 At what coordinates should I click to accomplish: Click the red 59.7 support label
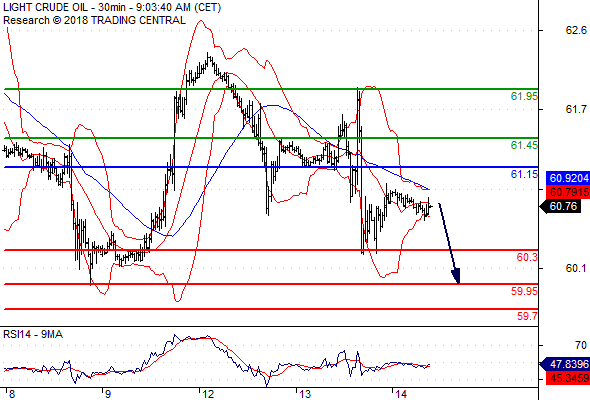pos(527,316)
